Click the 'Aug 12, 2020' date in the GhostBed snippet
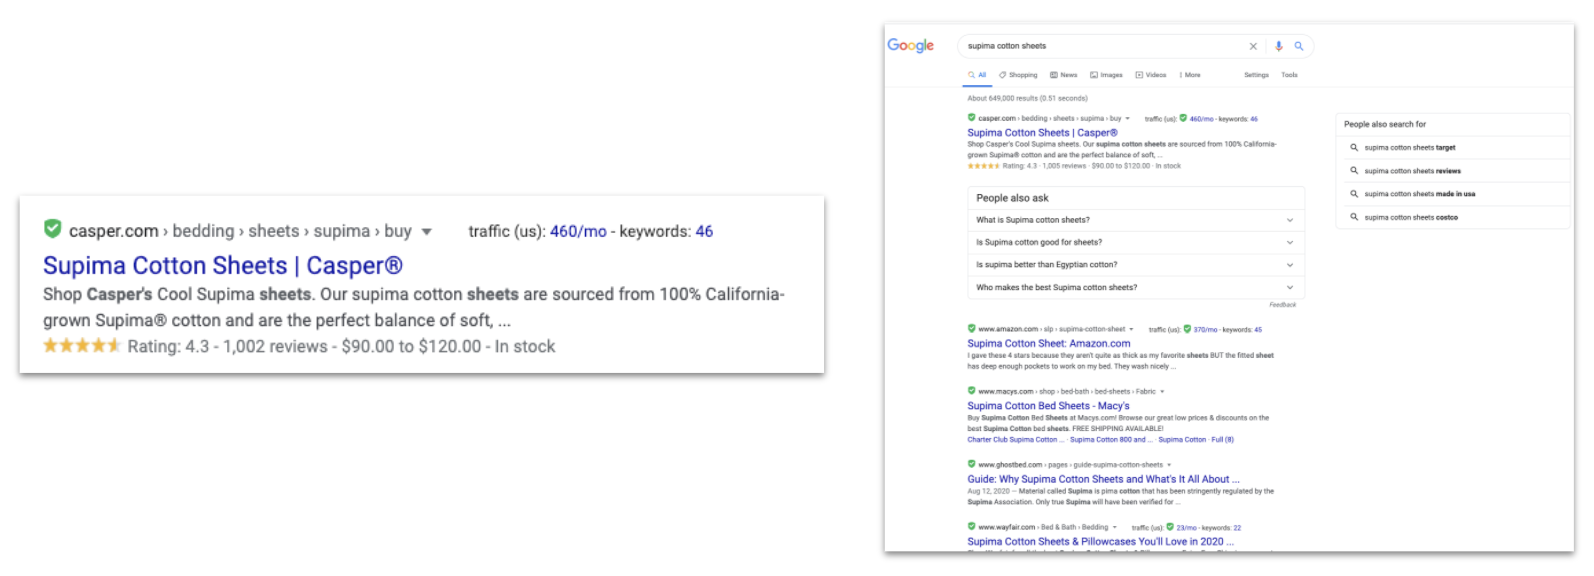 point(988,491)
